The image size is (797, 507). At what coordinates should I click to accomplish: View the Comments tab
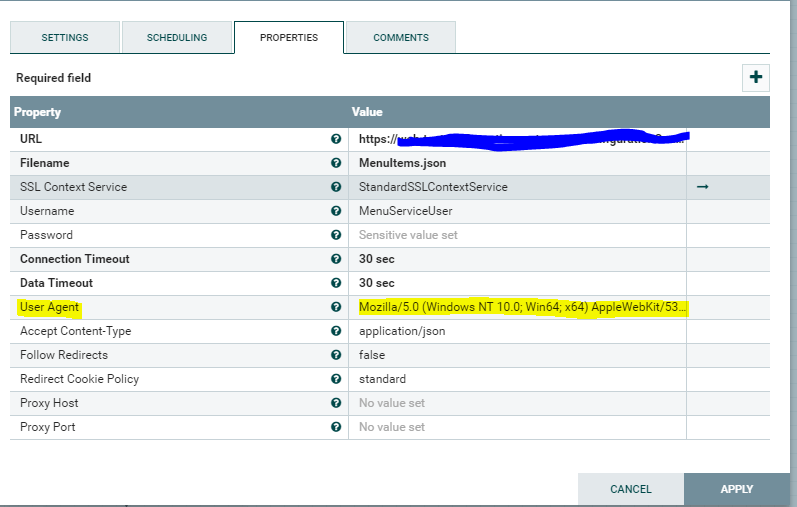pos(401,37)
